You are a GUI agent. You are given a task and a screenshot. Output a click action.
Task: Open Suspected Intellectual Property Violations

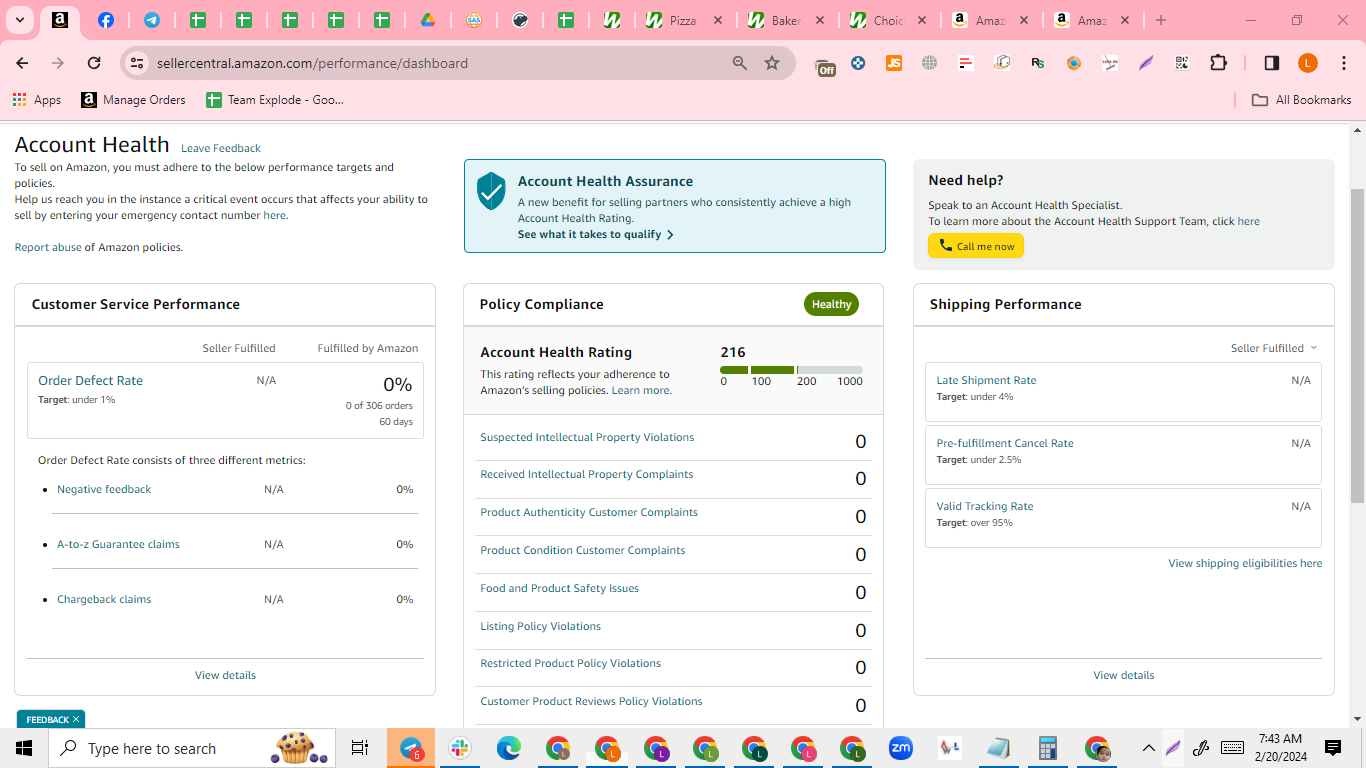[587, 437]
